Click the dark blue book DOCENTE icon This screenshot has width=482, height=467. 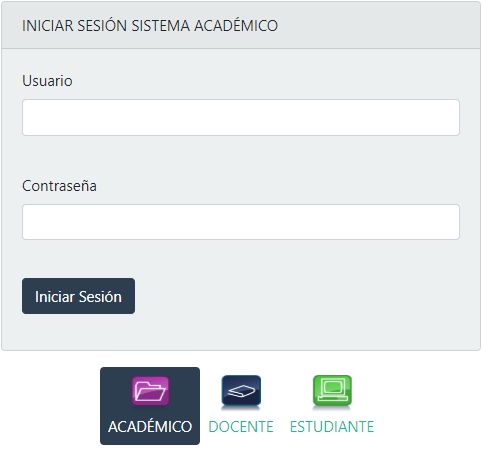[x=241, y=391]
